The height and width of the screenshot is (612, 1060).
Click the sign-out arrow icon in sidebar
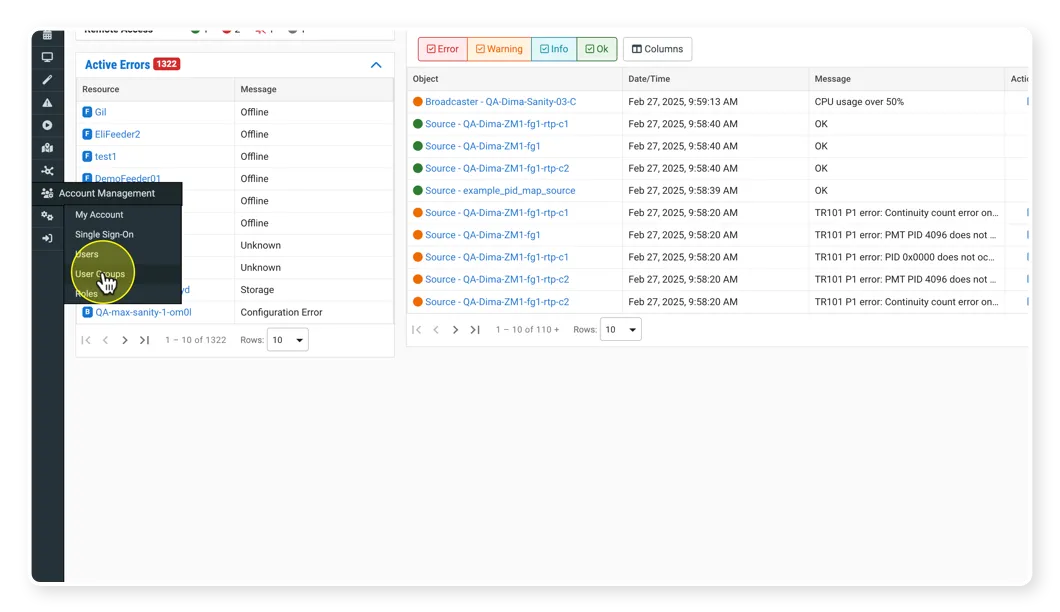pyautogui.click(x=47, y=238)
